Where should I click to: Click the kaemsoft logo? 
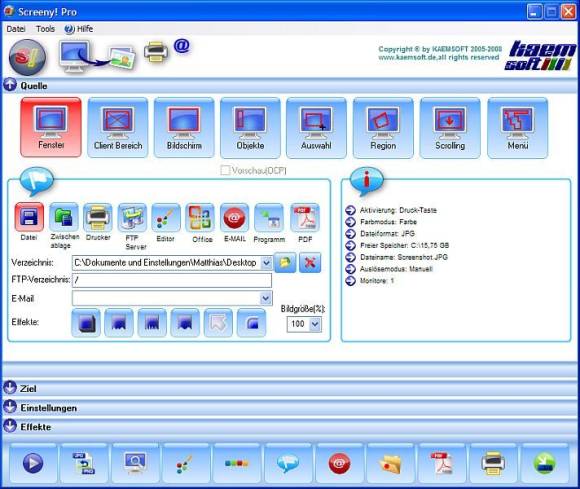tap(541, 55)
